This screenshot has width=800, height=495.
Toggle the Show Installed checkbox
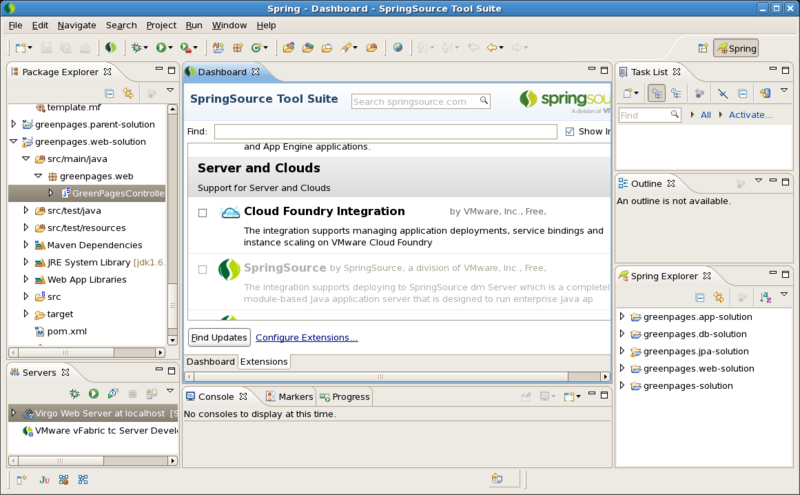point(569,132)
